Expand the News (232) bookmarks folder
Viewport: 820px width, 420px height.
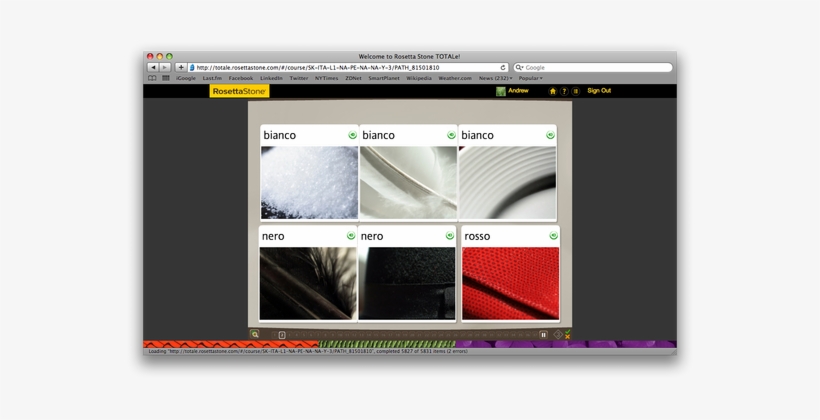(495, 78)
